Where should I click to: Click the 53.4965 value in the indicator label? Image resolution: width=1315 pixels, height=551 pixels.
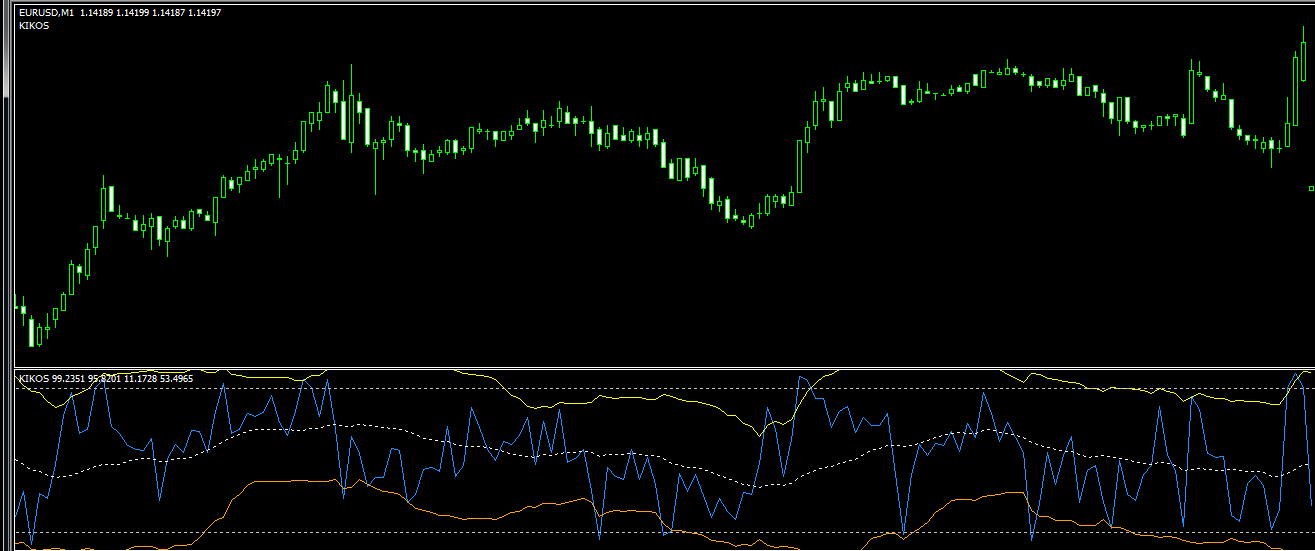pos(174,379)
